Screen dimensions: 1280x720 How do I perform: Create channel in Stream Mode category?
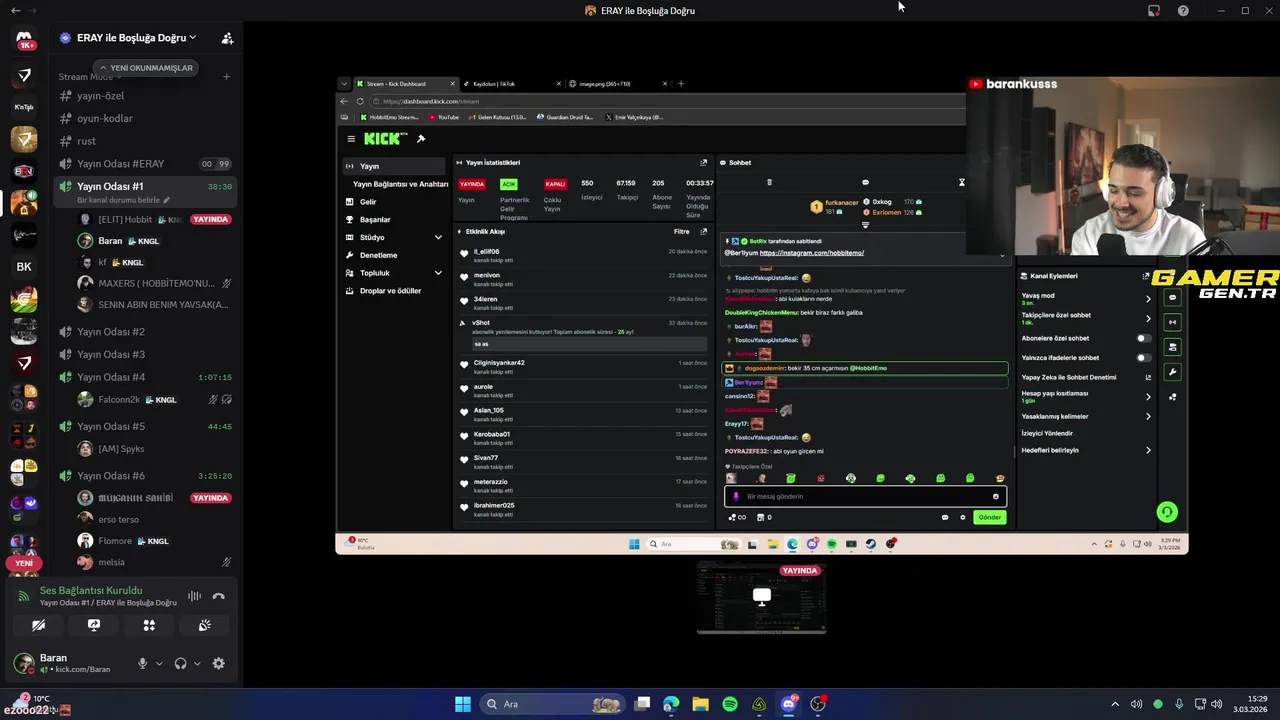click(227, 77)
